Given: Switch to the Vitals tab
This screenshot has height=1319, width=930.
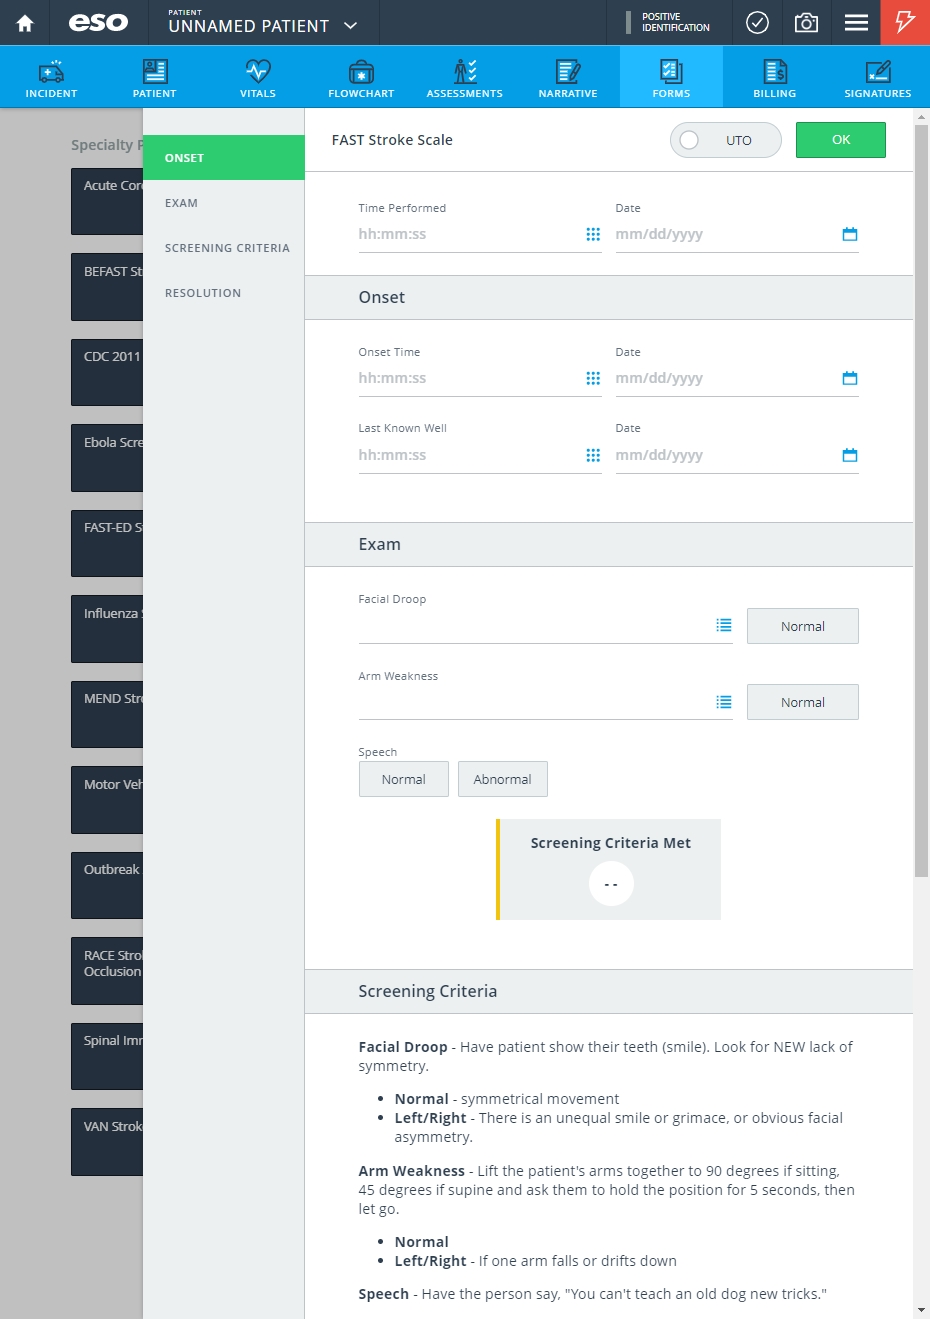Looking at the screenshot, I should 257,78.
